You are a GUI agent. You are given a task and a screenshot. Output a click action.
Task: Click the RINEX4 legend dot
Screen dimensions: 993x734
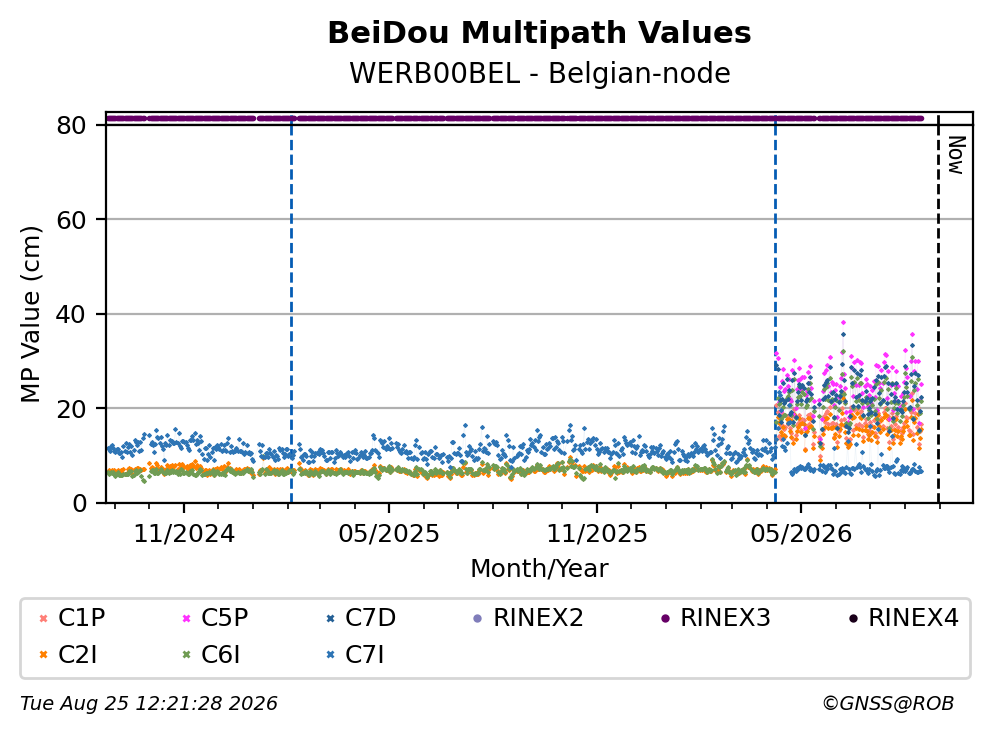(x=853, y=618)
